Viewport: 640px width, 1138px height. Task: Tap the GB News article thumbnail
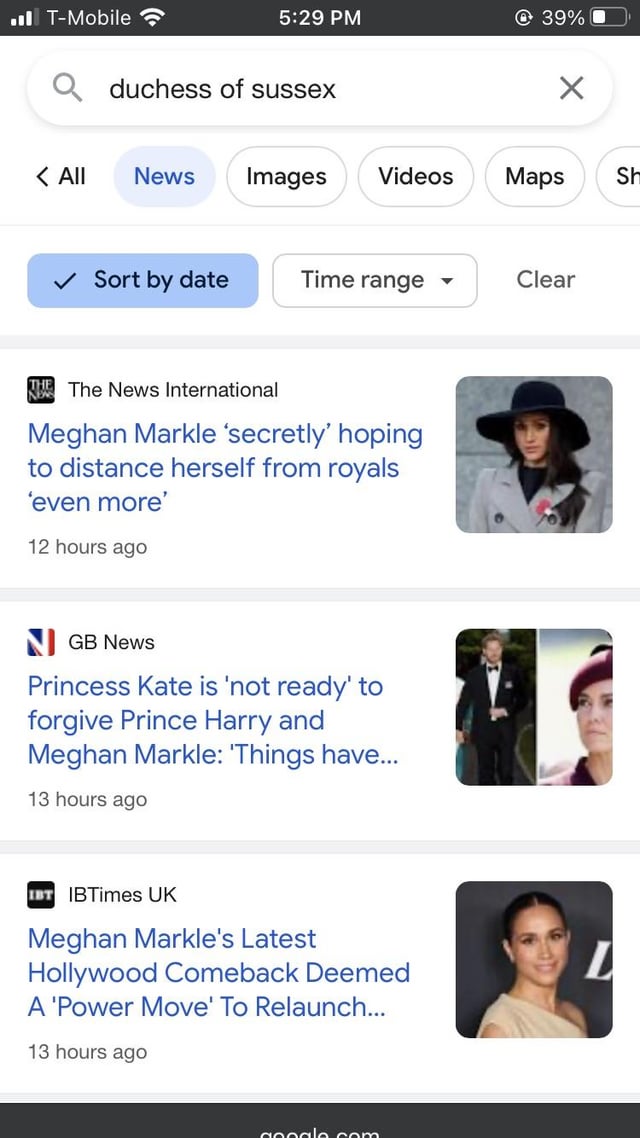tap(534, 707)
